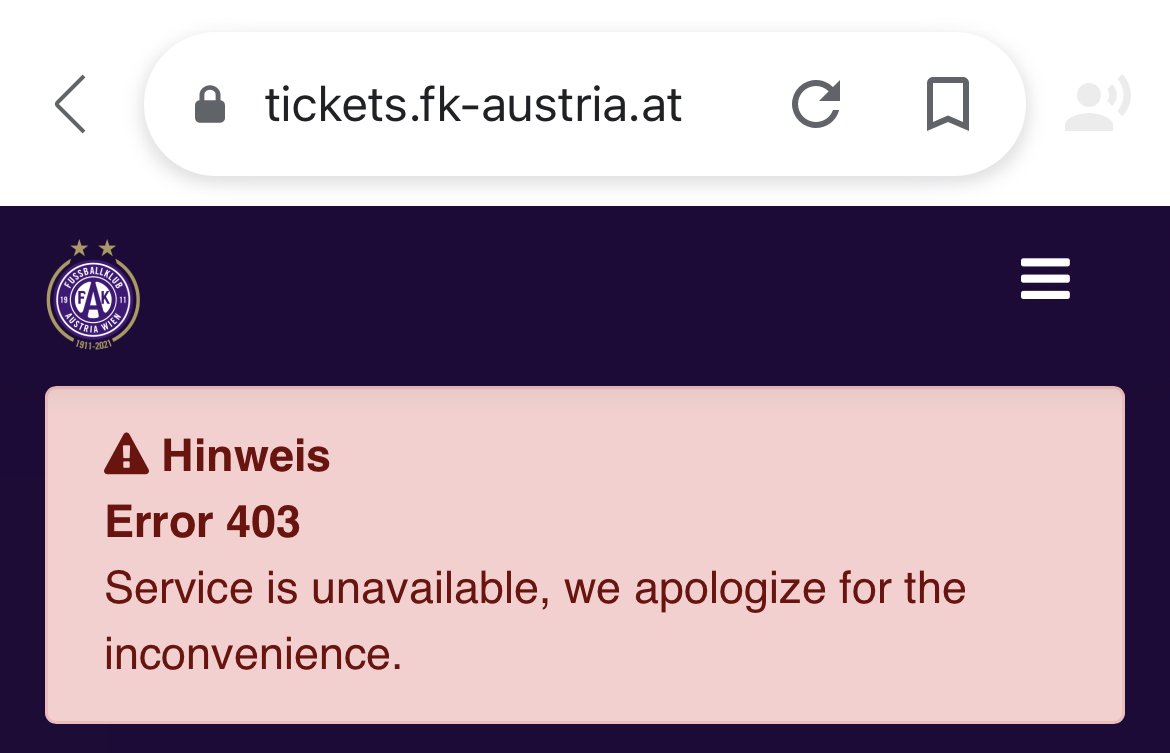Tap the greyed-out read-aloud person icon
1170x753 pixels.
(x=1097, y=103)
